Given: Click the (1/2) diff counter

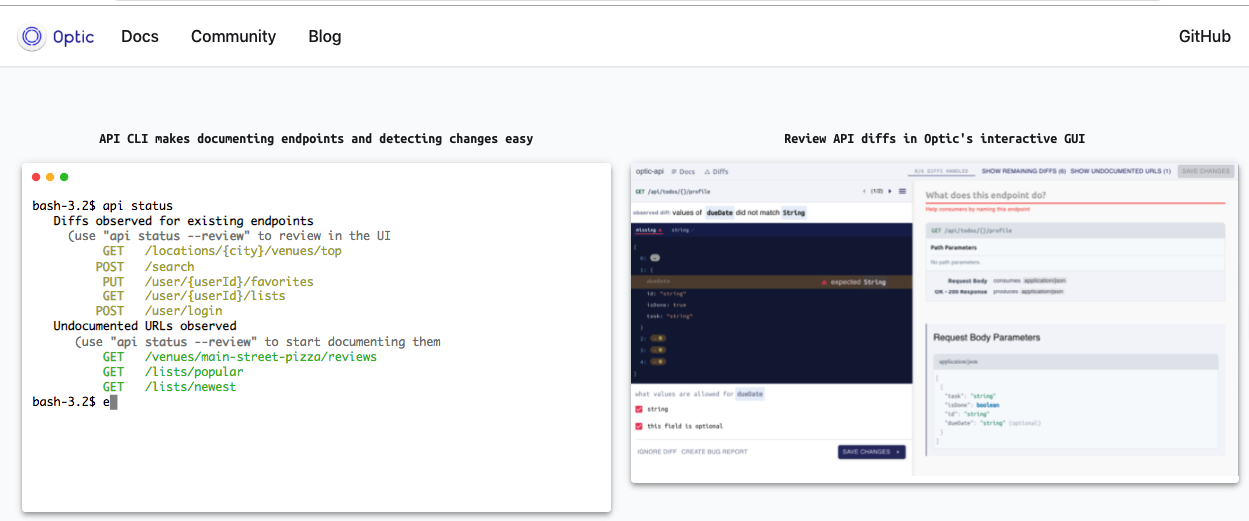Looking at the screenshot, I should click(877, 191).
